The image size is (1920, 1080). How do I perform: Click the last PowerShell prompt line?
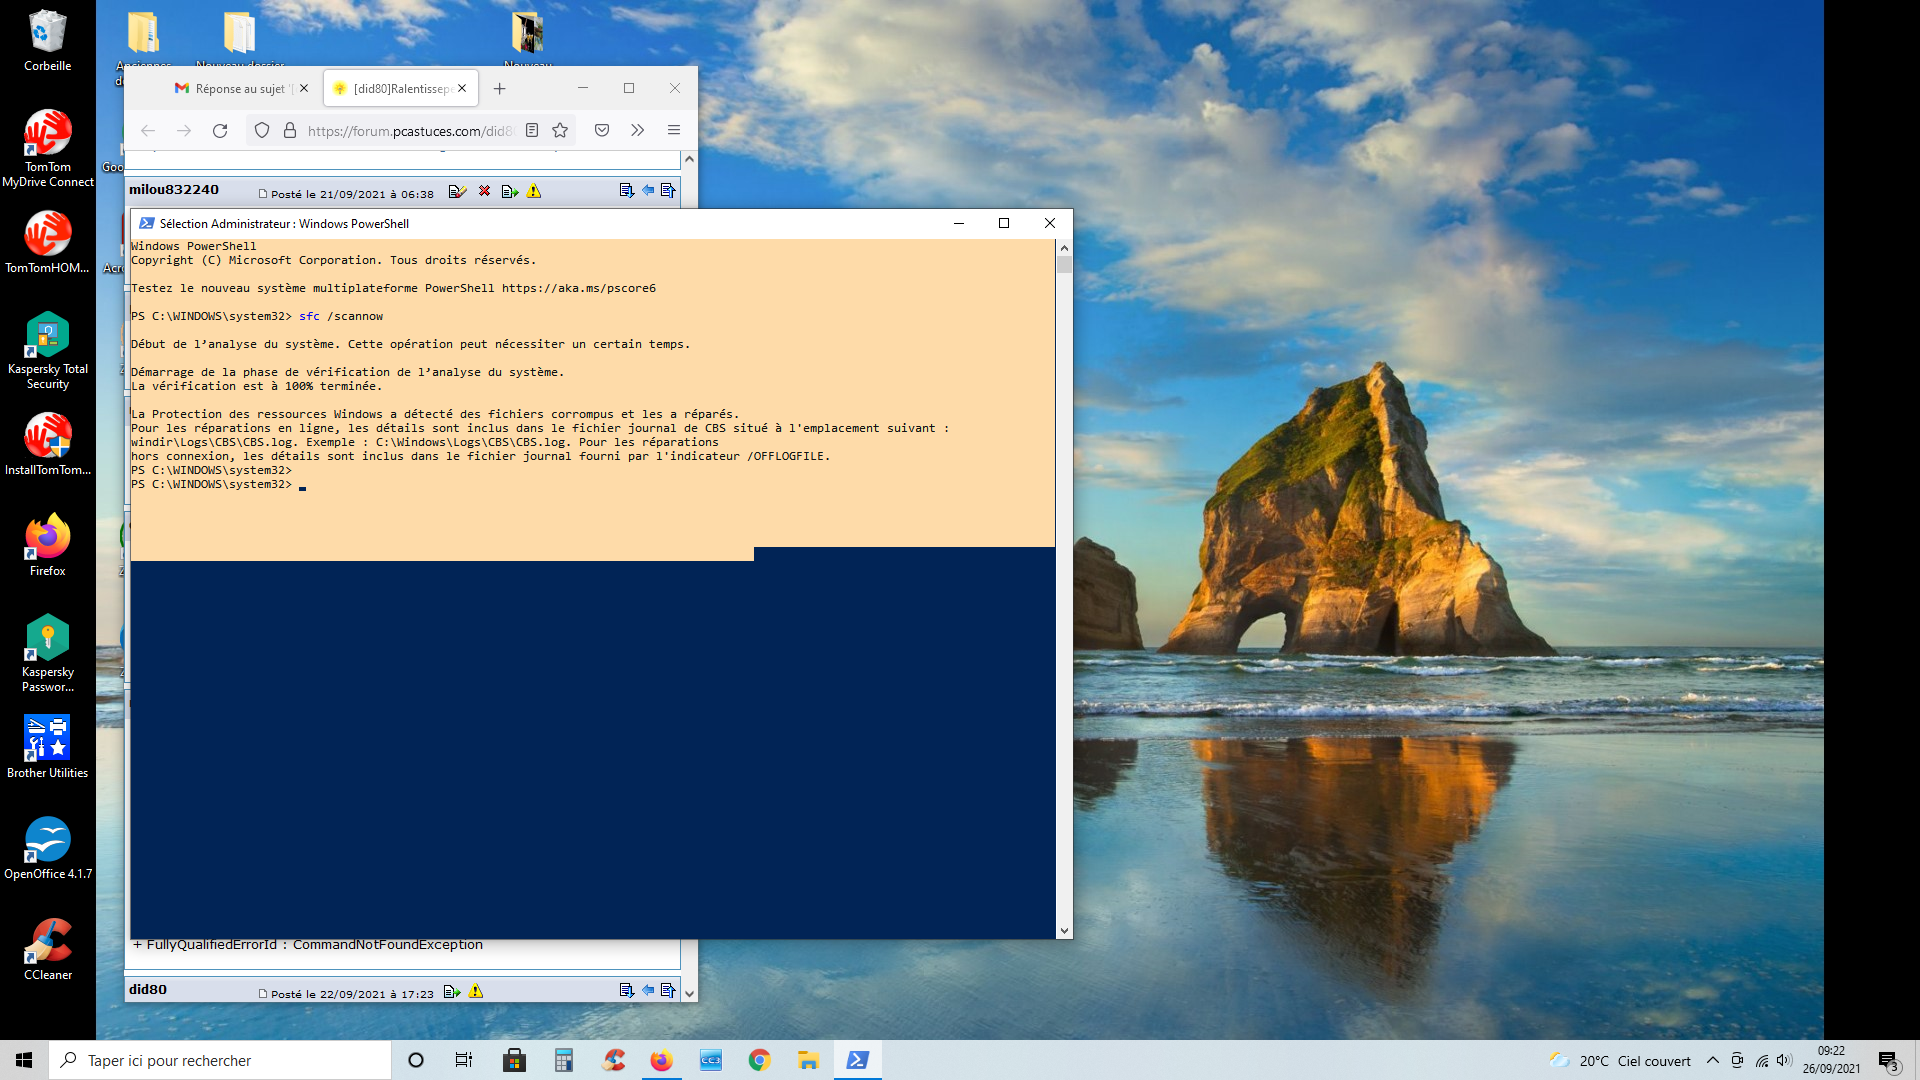[x=218, y=485]
